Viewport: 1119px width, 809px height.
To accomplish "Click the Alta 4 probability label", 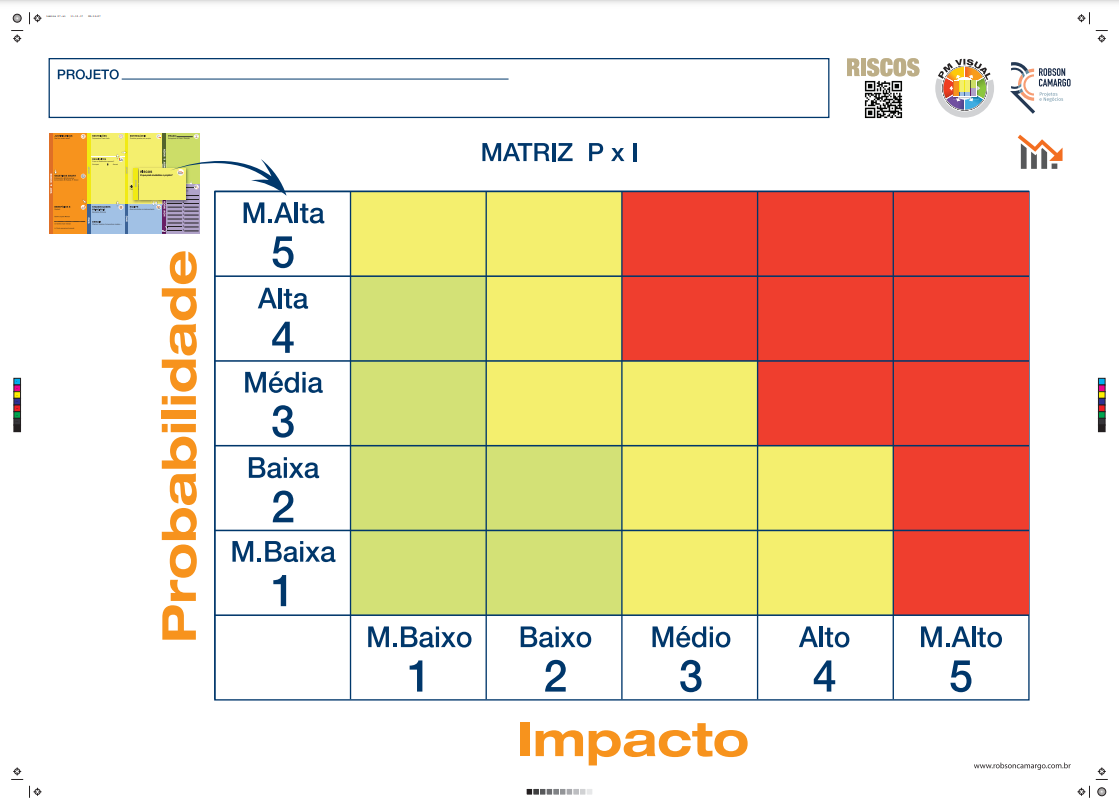I will (x=283, y=319).
